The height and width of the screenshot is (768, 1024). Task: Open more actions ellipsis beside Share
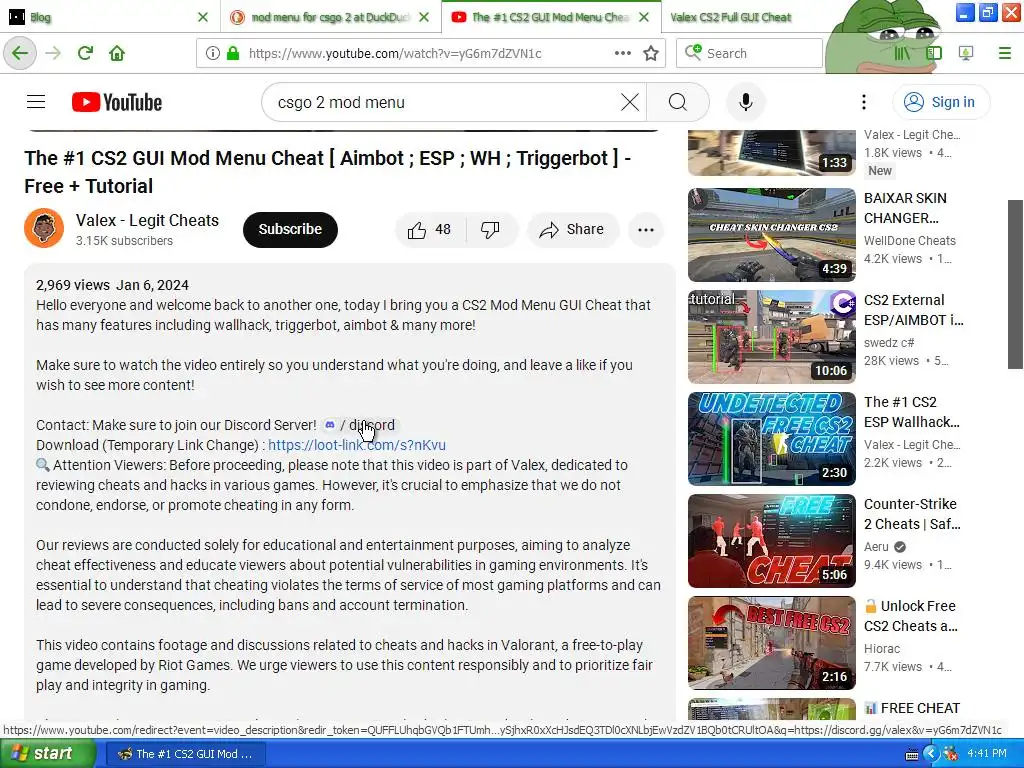click(646, 229)
